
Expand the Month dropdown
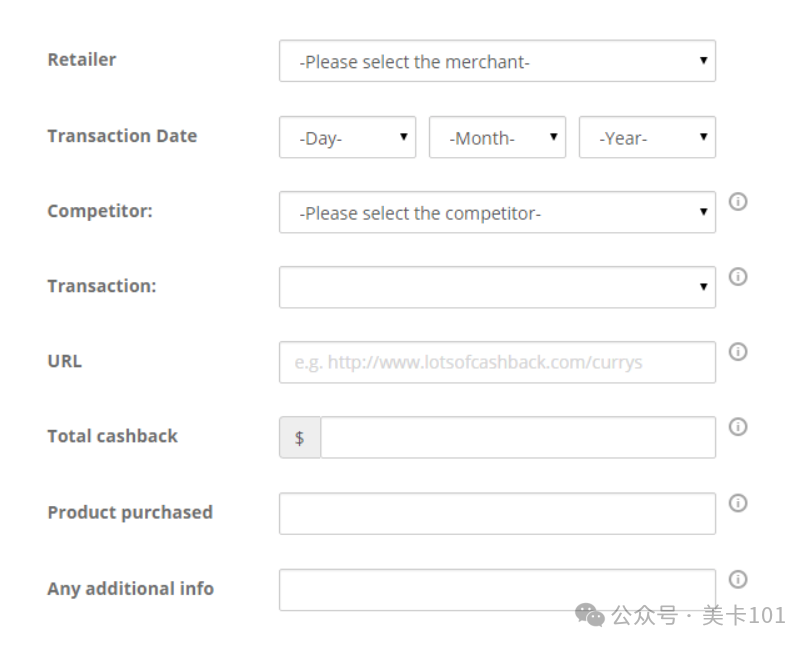tap(497, 138)
